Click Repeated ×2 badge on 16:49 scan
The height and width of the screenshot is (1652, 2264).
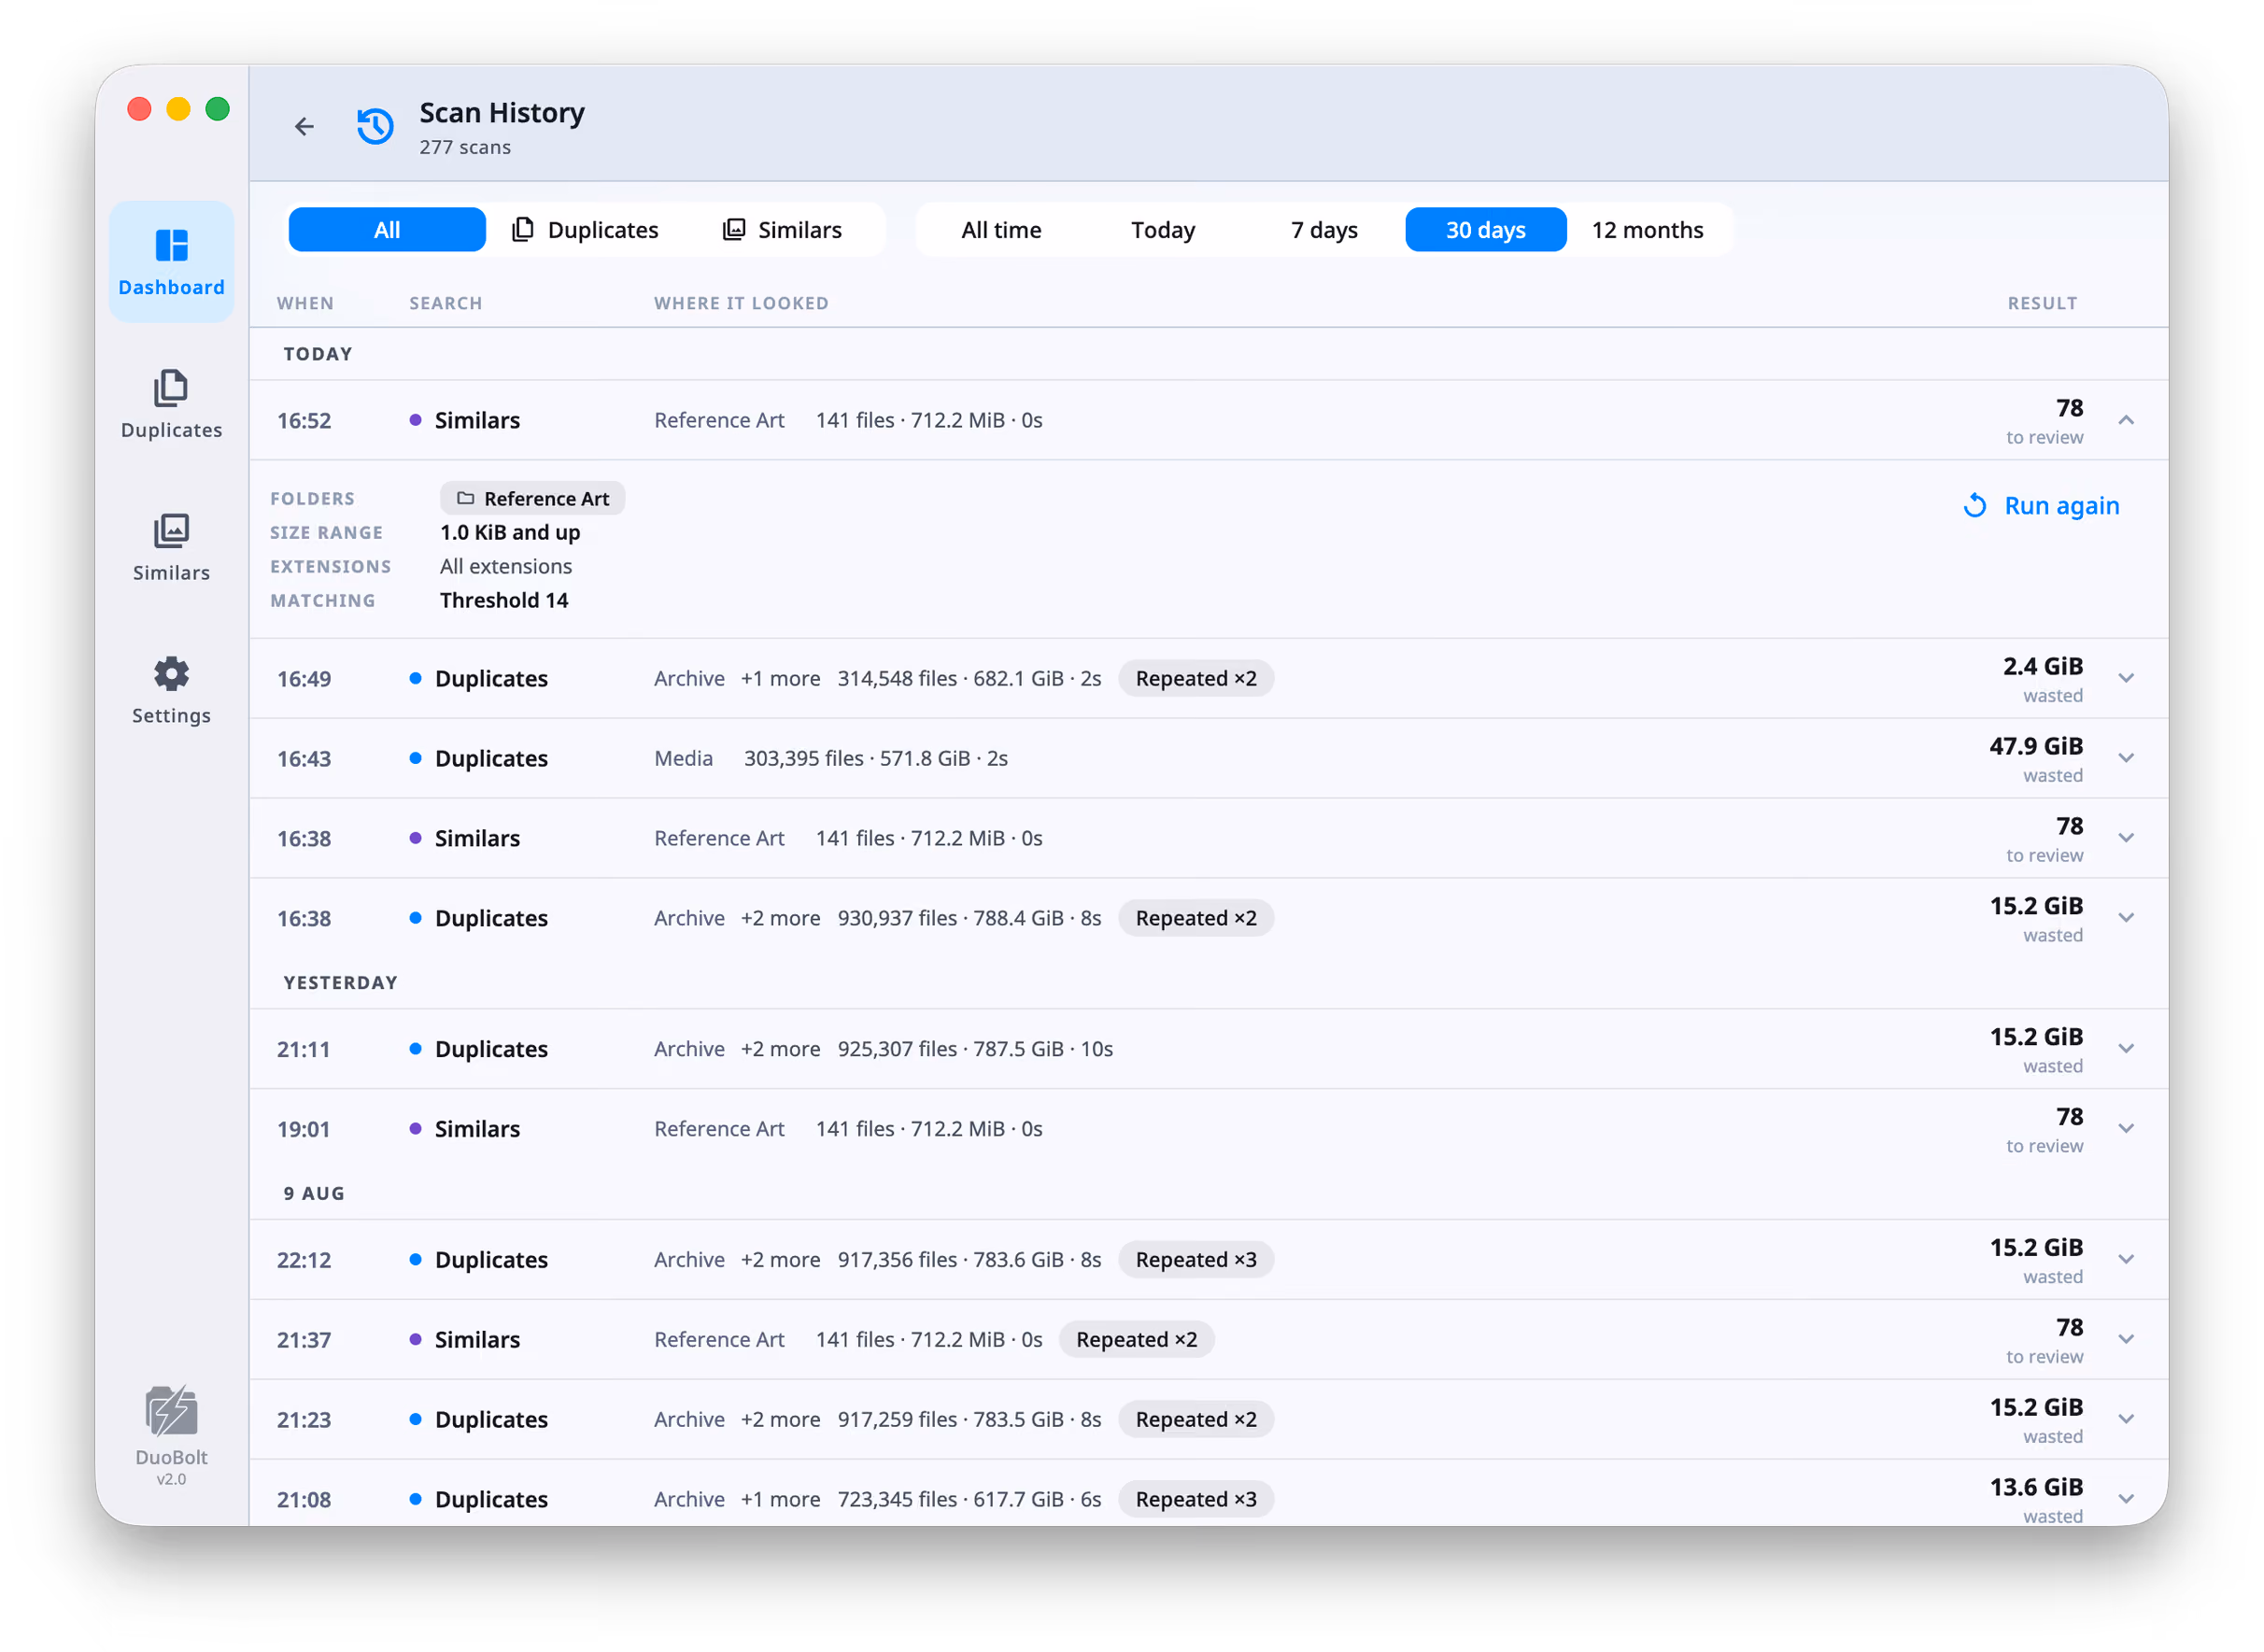click(x=1196, y=679)
